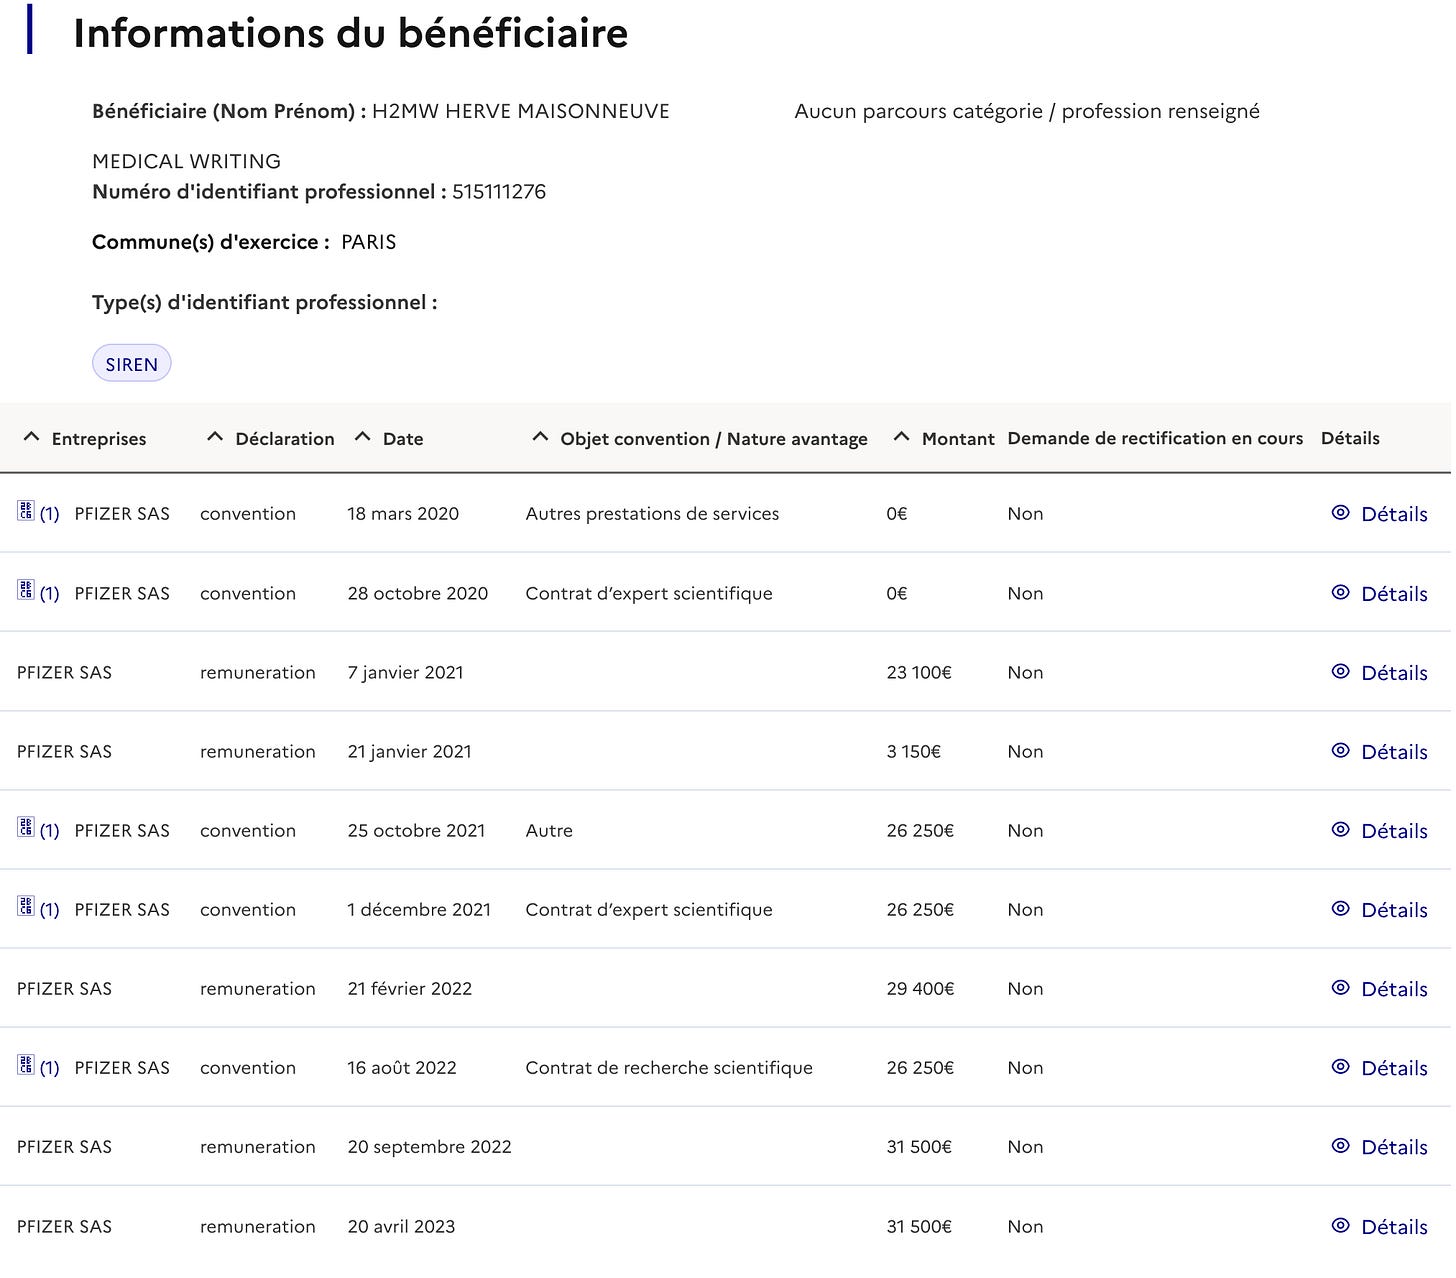Viewport: 1456px width, 1278px height.
Task: Open Détails for Contrat de recherche scientifique
Action: click(x=1394, y=1068)
